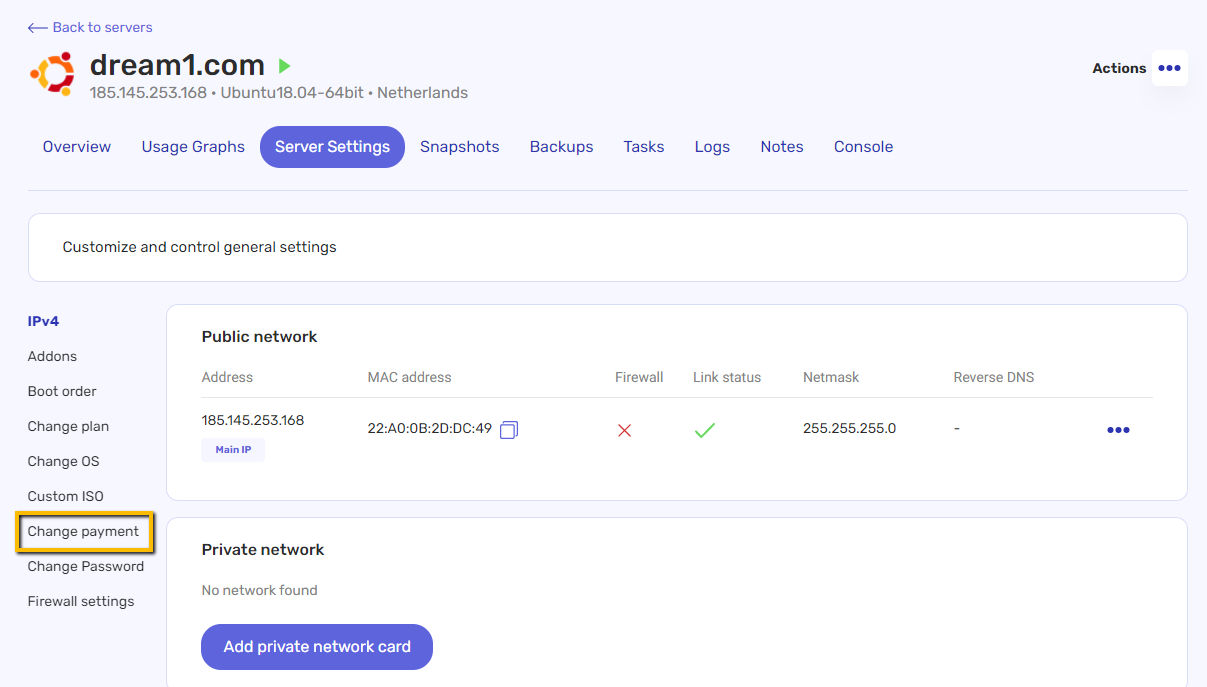Click the Actions label

(x=1119, y=68)
